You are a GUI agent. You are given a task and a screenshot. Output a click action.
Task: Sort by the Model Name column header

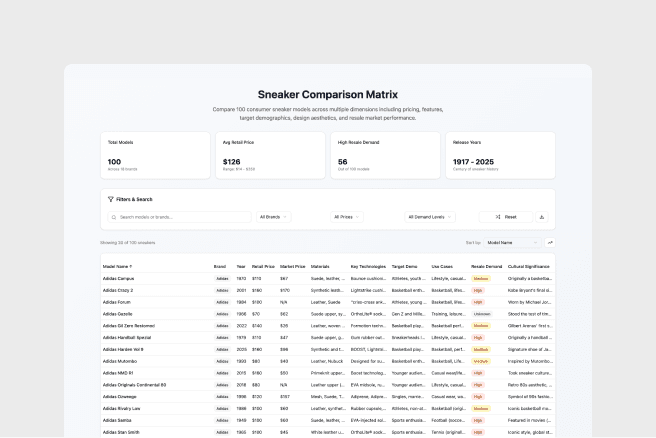(x=117, y=266)
